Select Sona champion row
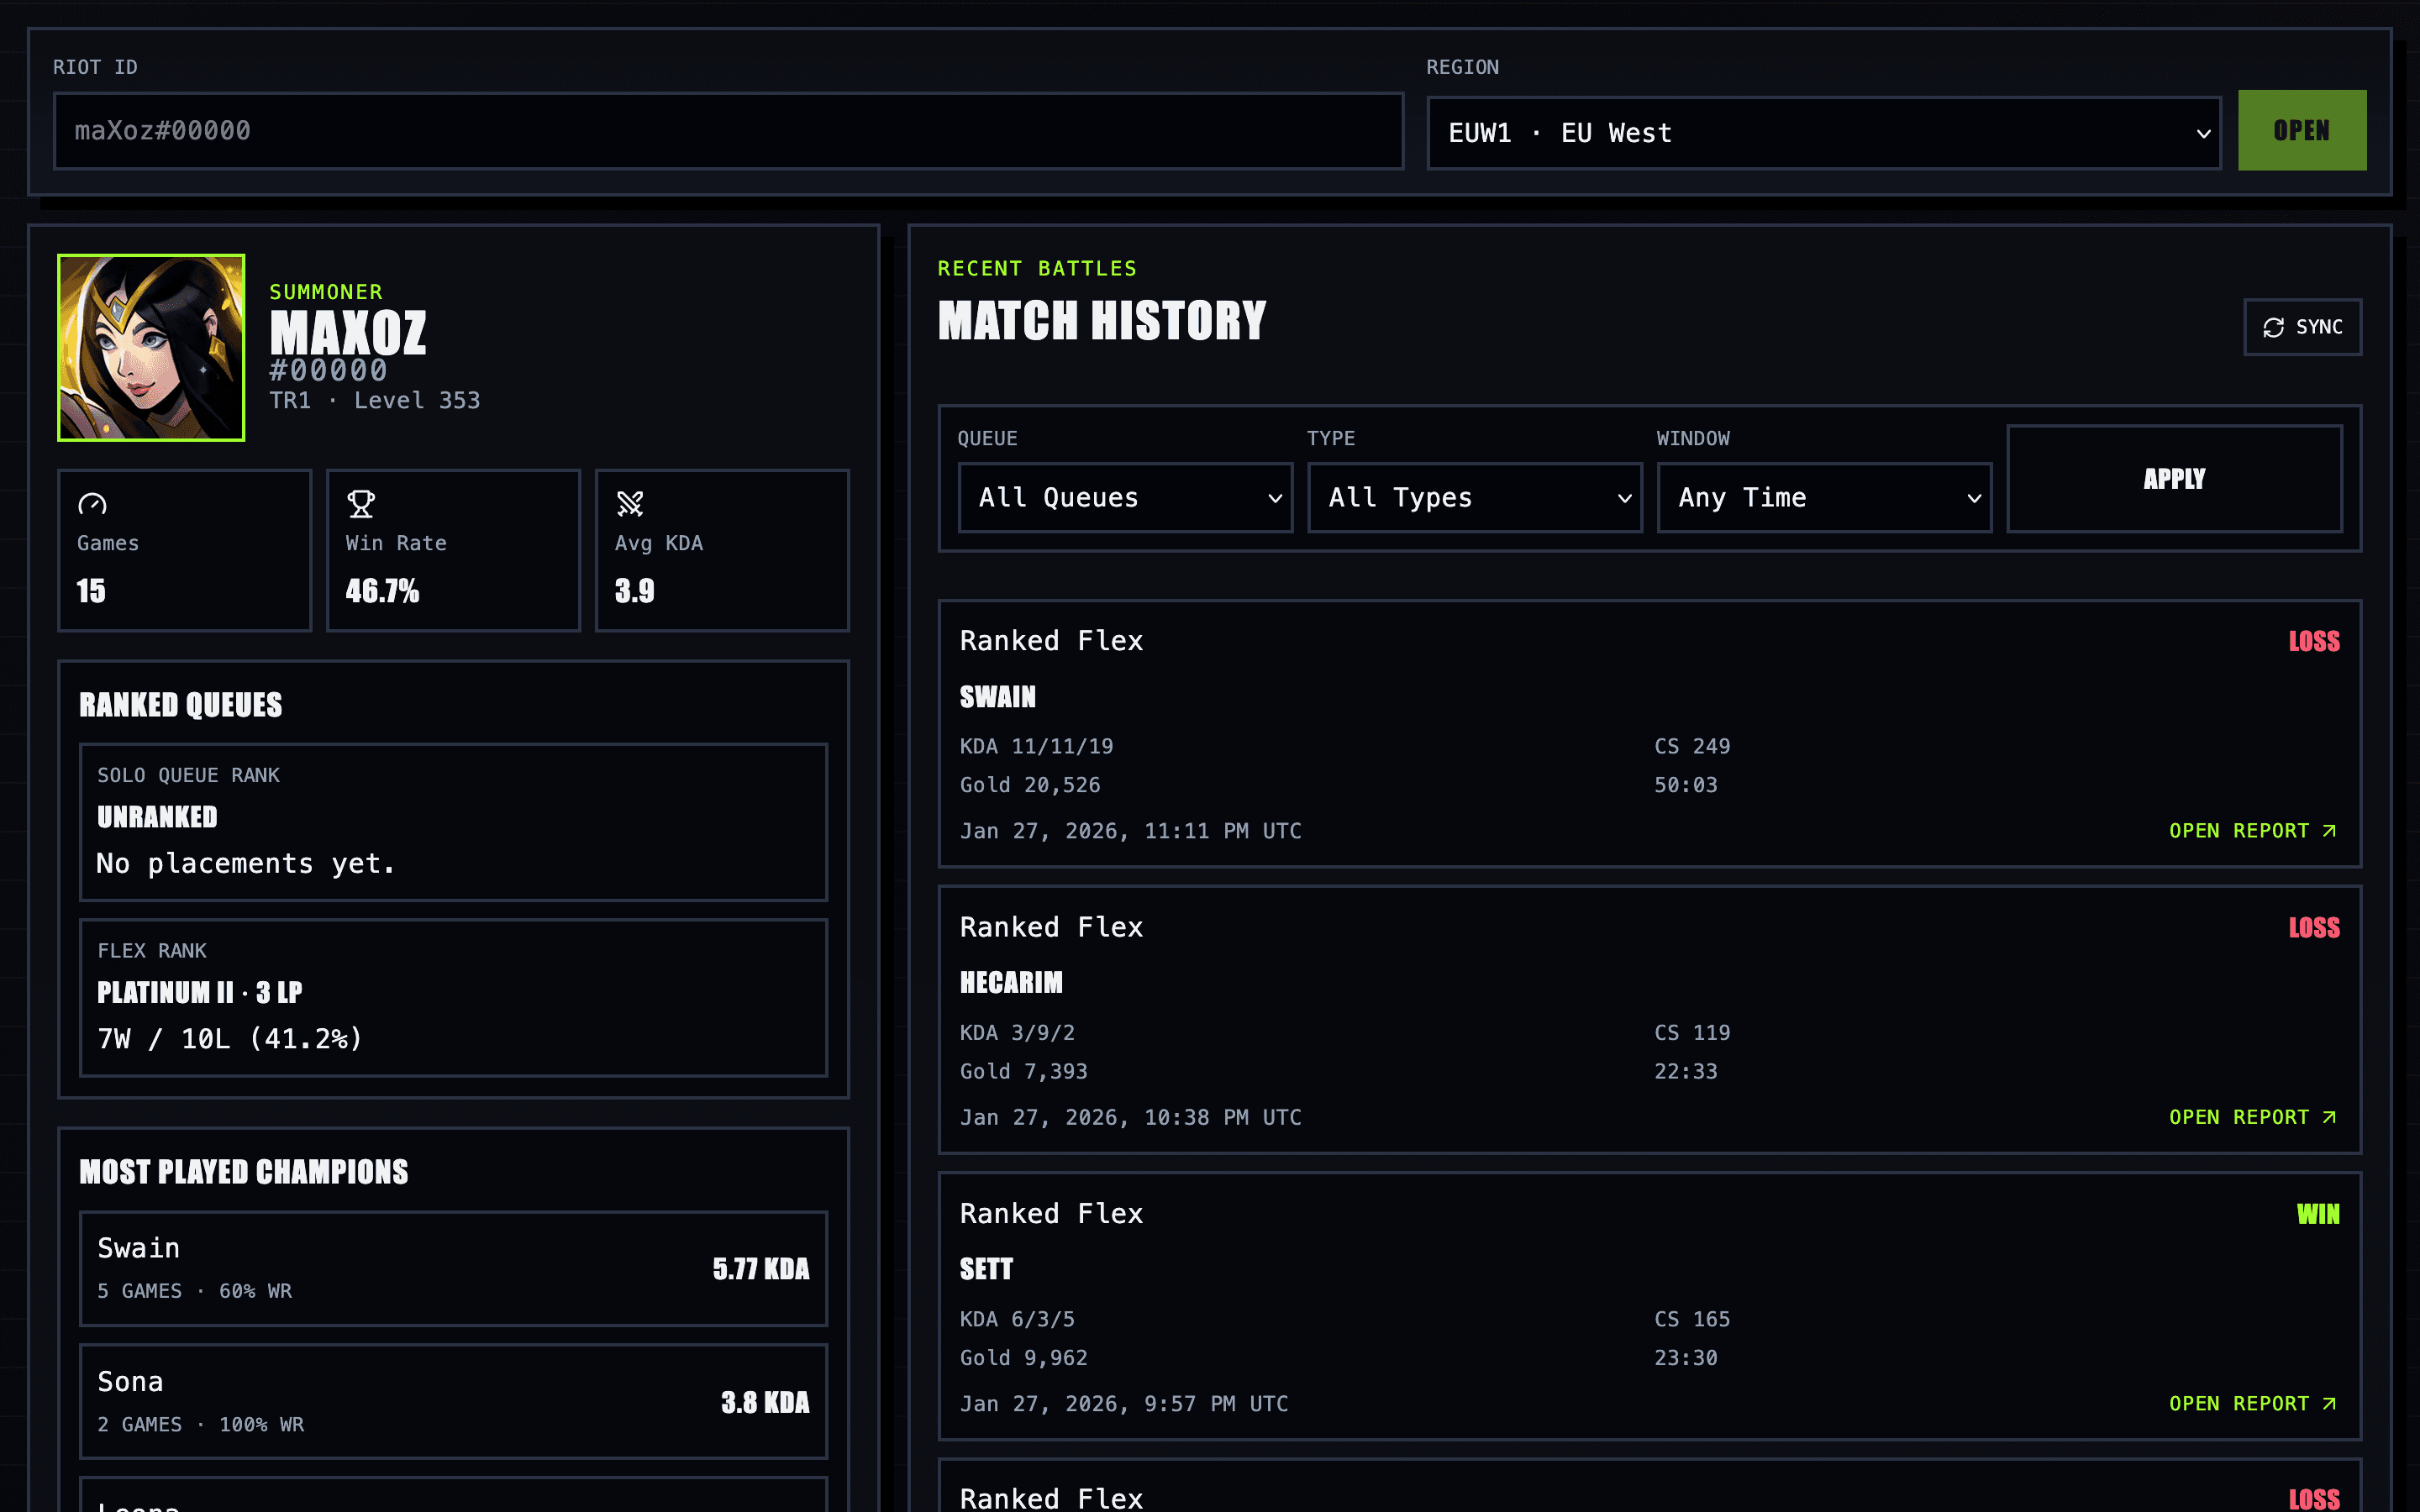The image size is (2420, 1512). [453, 1401]
